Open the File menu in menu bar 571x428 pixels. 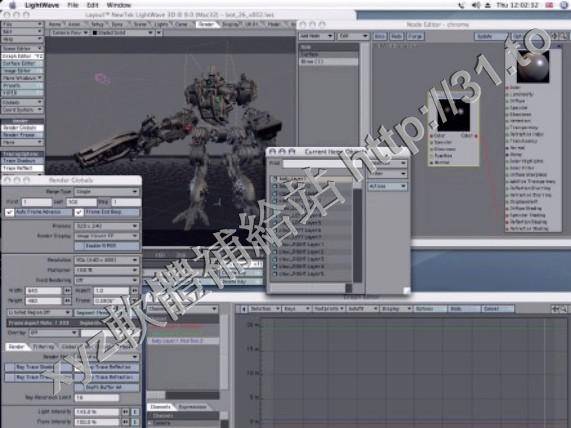[x=73, y=5]
